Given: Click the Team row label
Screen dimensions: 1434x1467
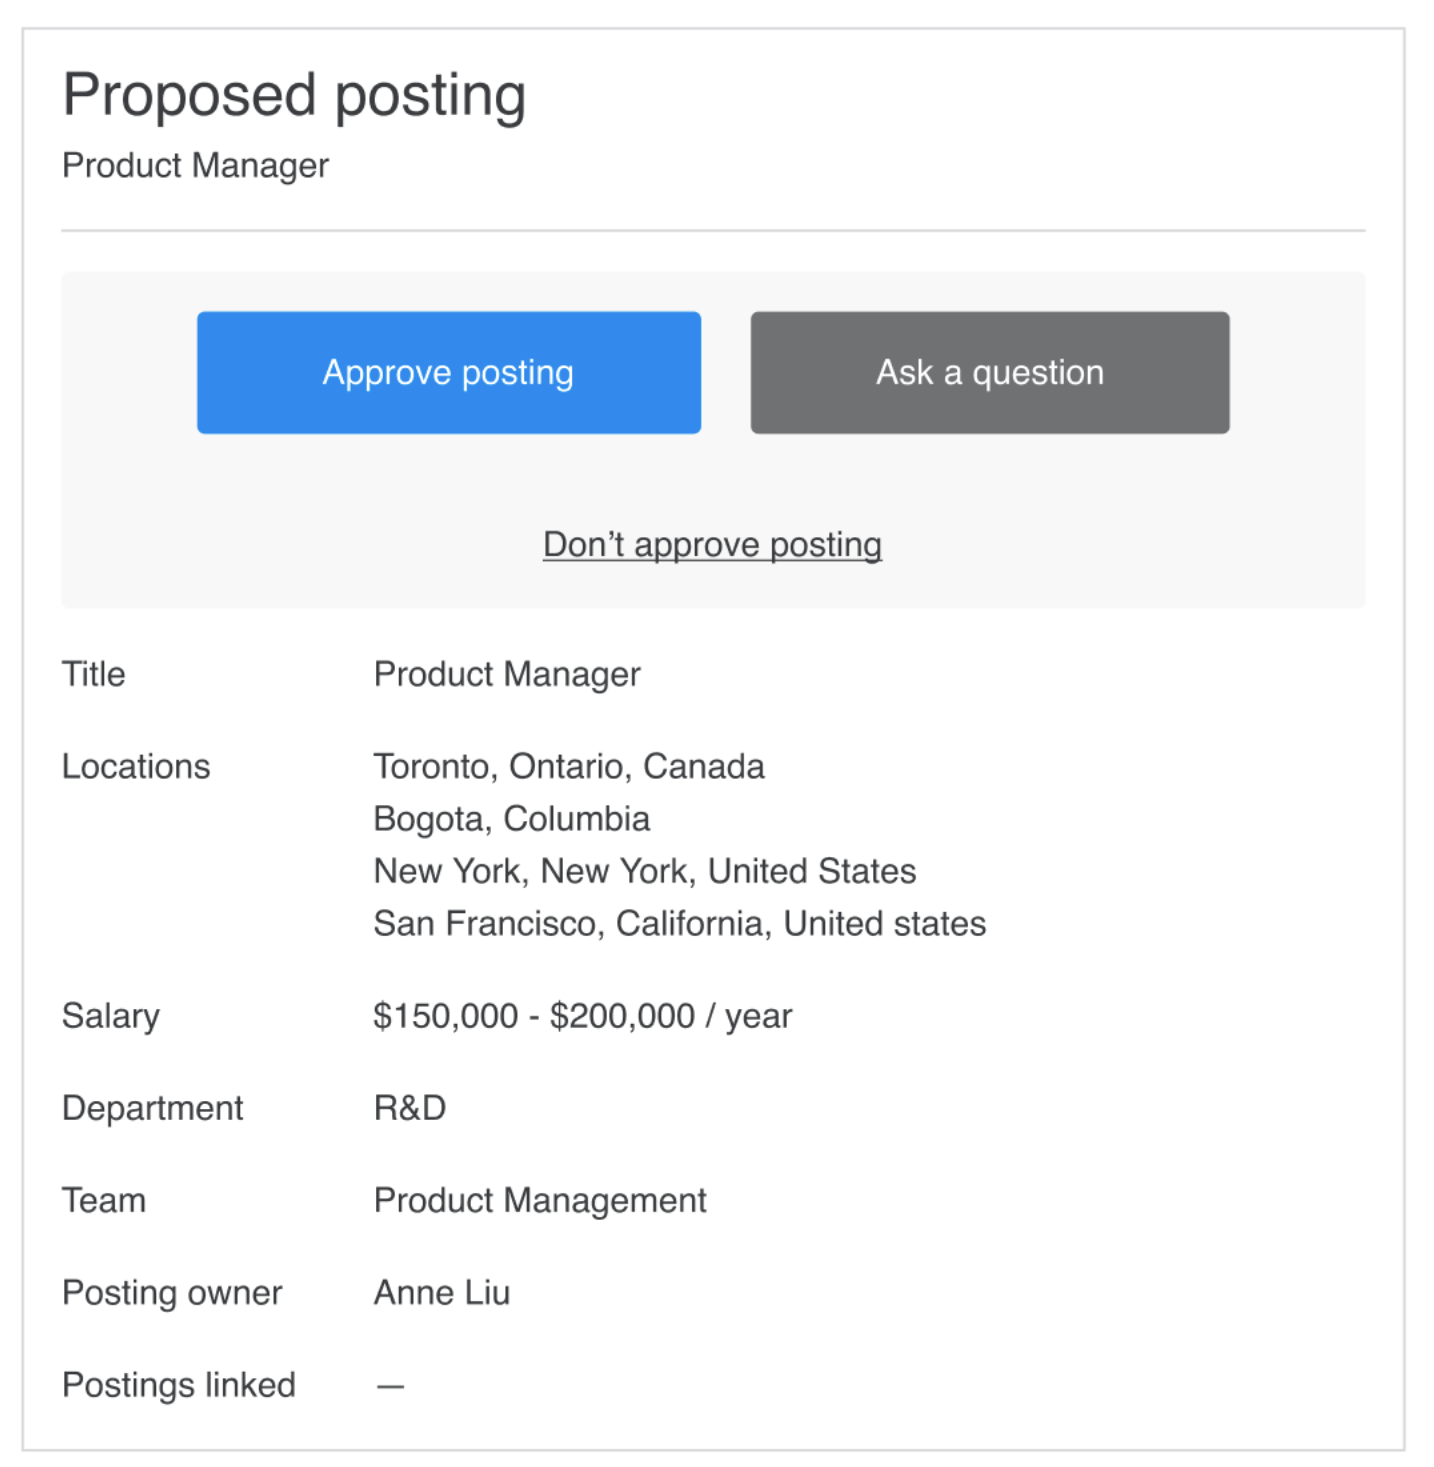Looking at the screenshot, I should 104,1200.
